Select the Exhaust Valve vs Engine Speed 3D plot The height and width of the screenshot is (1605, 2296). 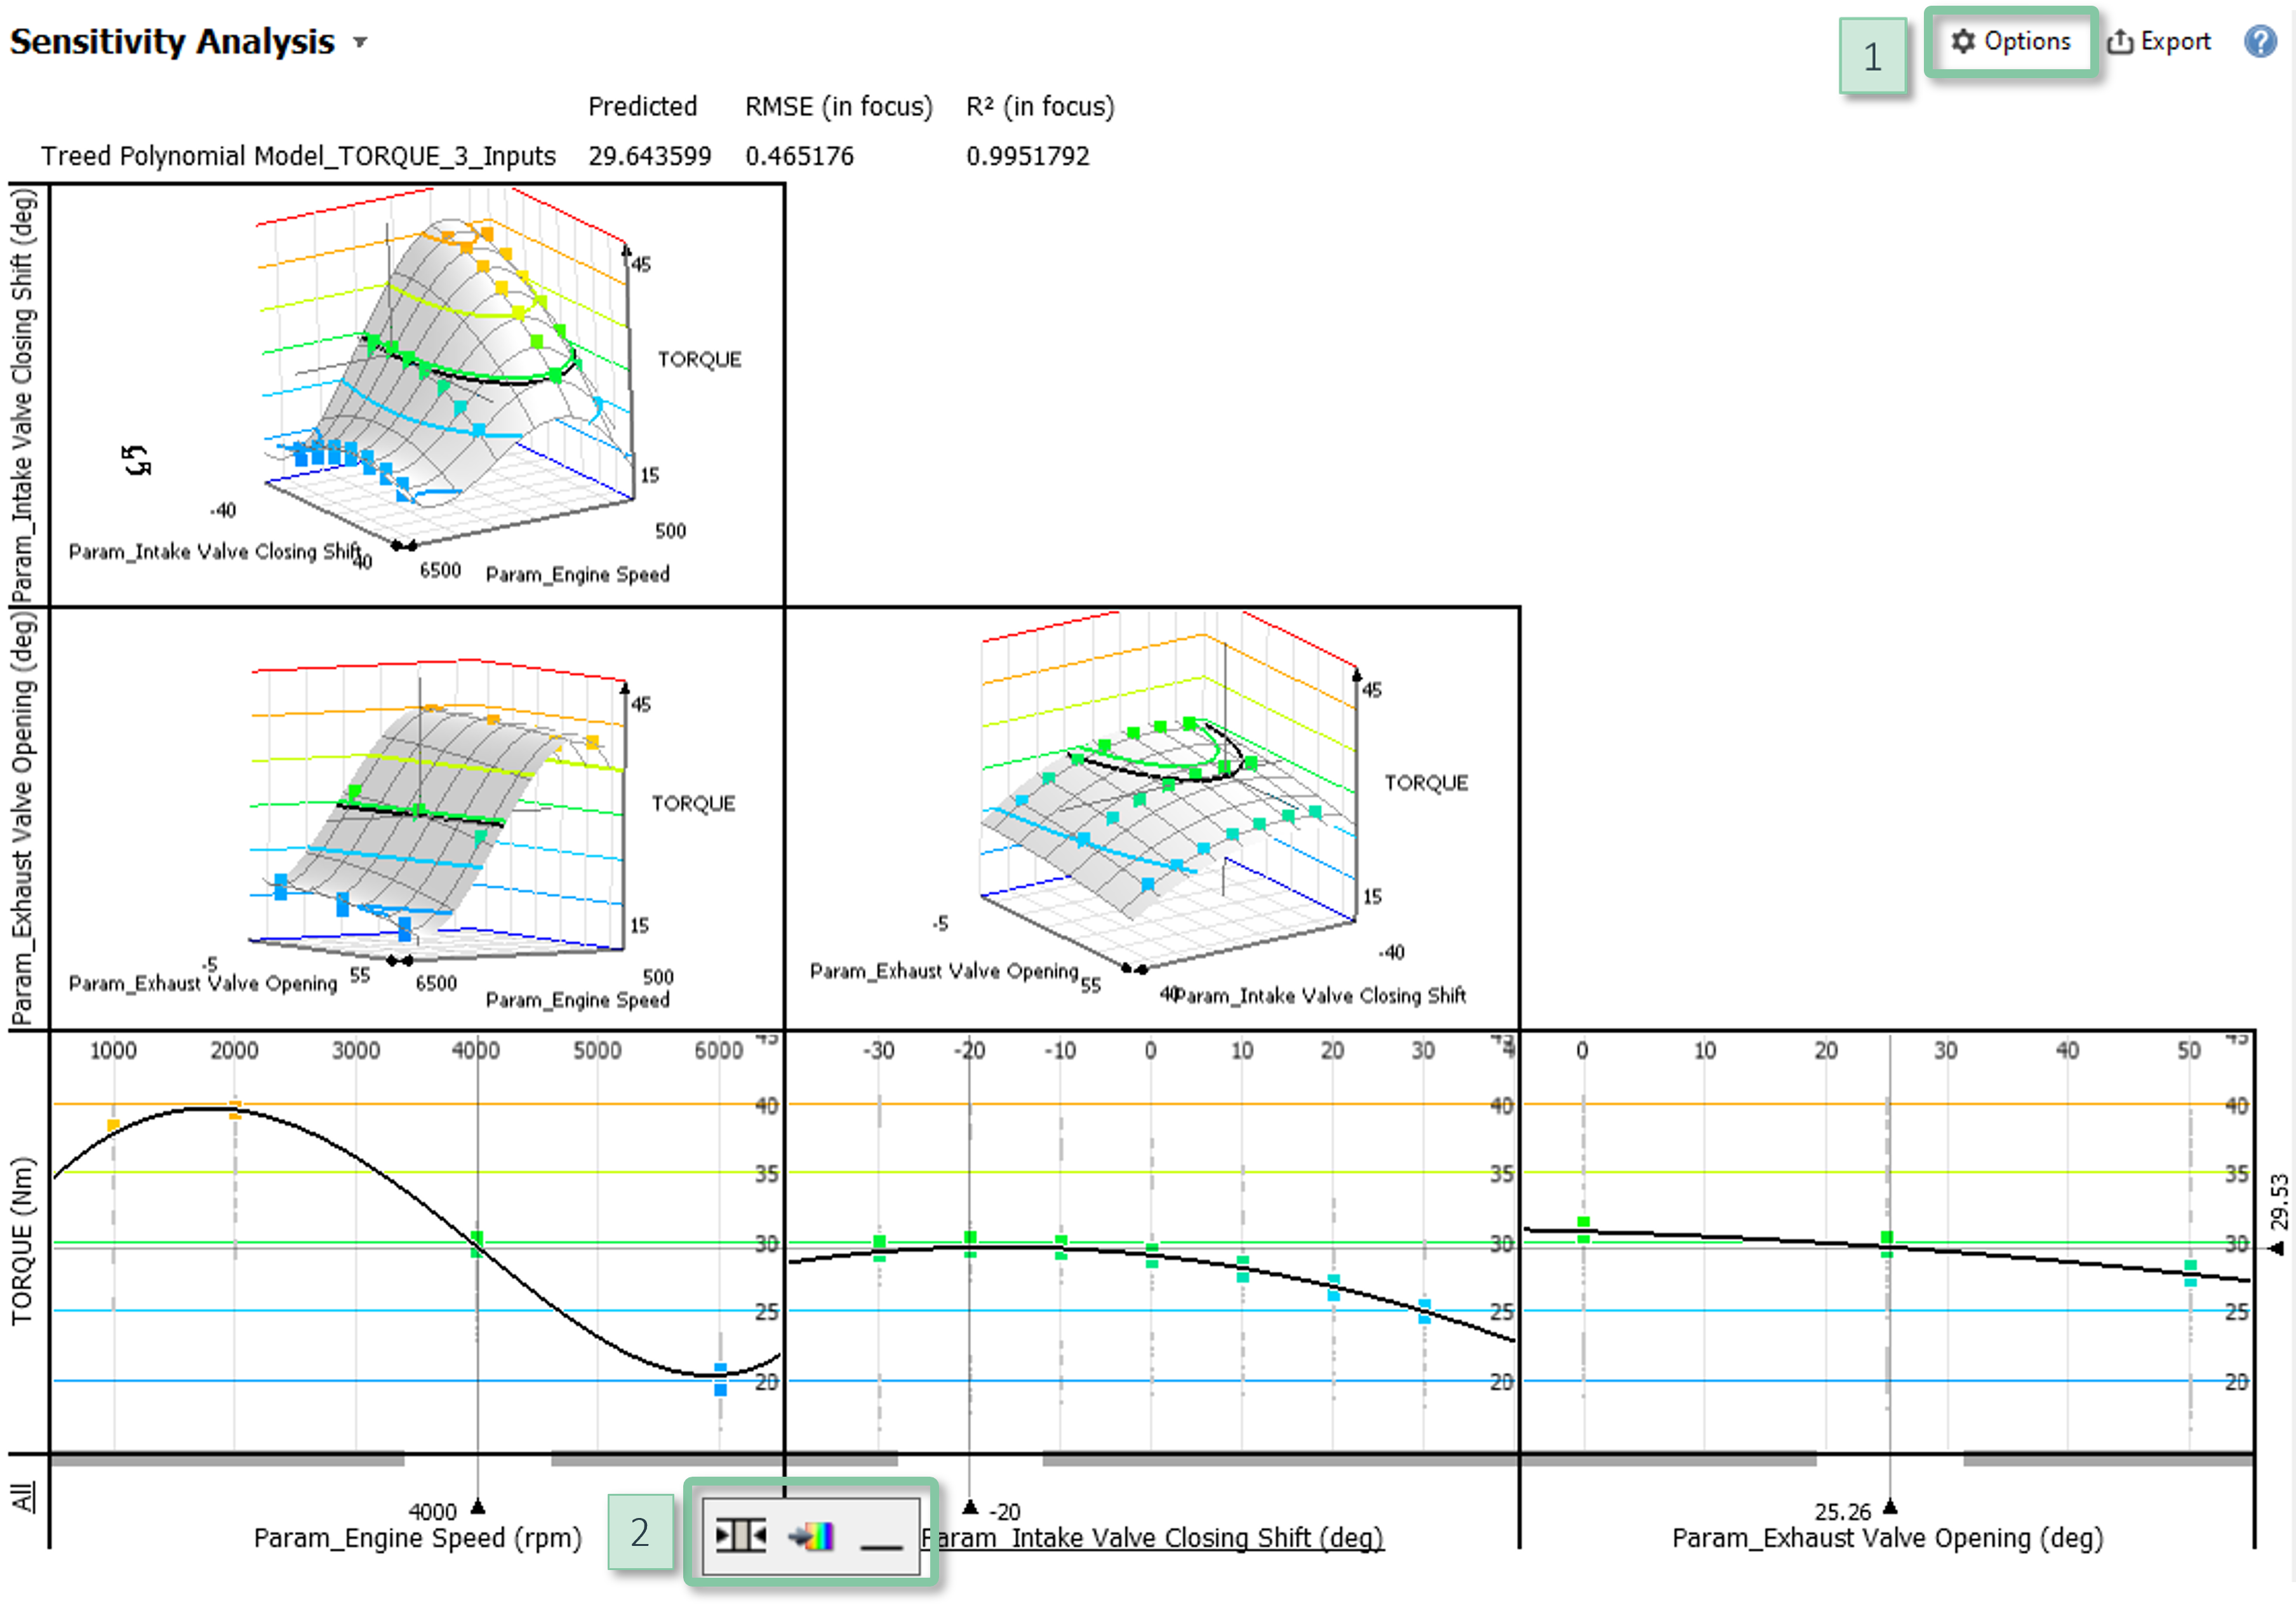pos(417,818)
